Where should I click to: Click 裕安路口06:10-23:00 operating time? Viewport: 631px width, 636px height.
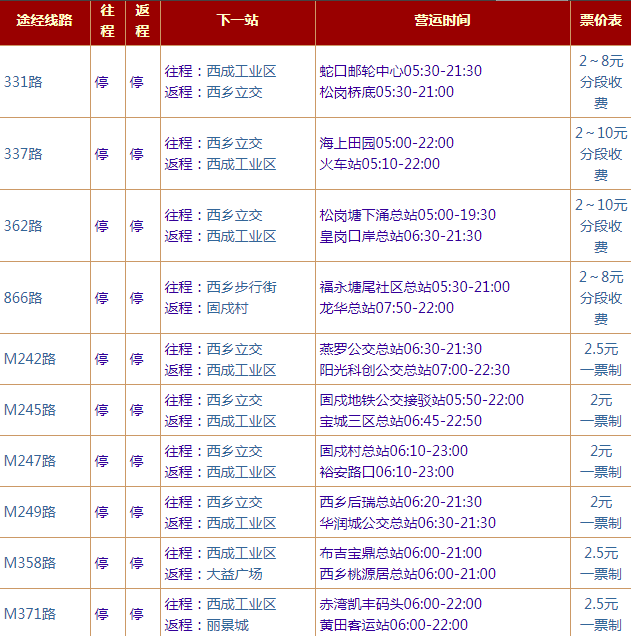(x=386, y=472)
